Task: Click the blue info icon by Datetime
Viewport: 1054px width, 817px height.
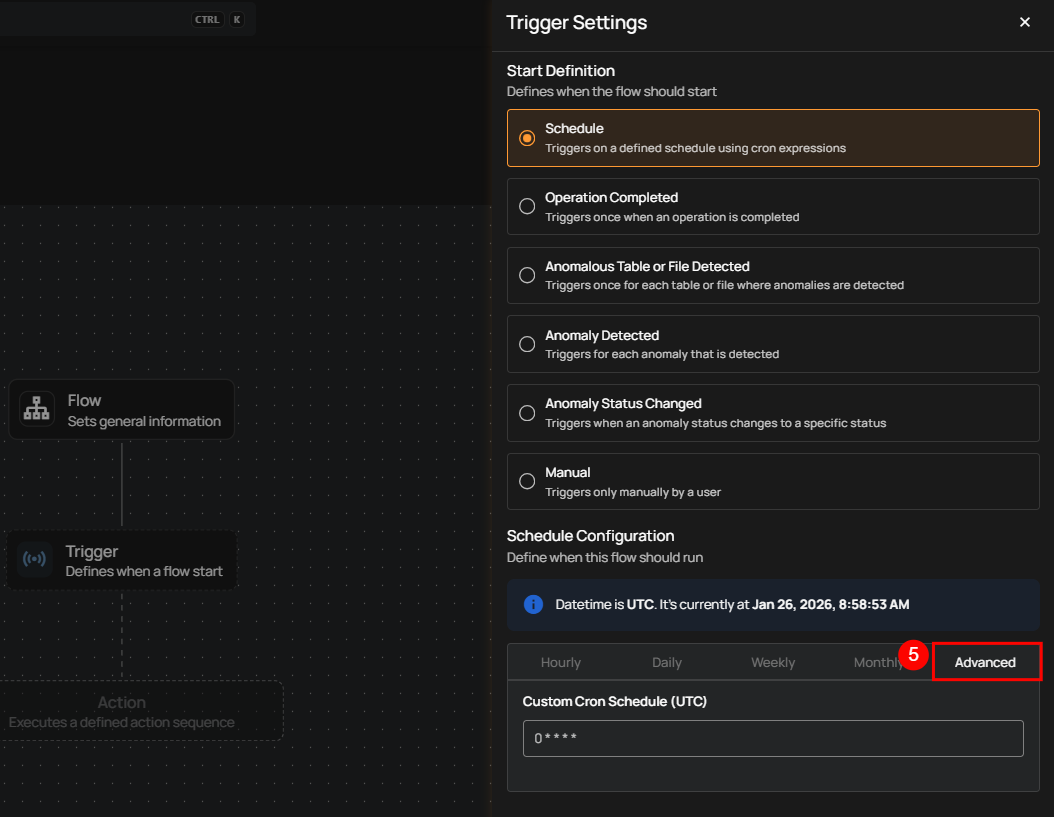Action: pos(534,605)
